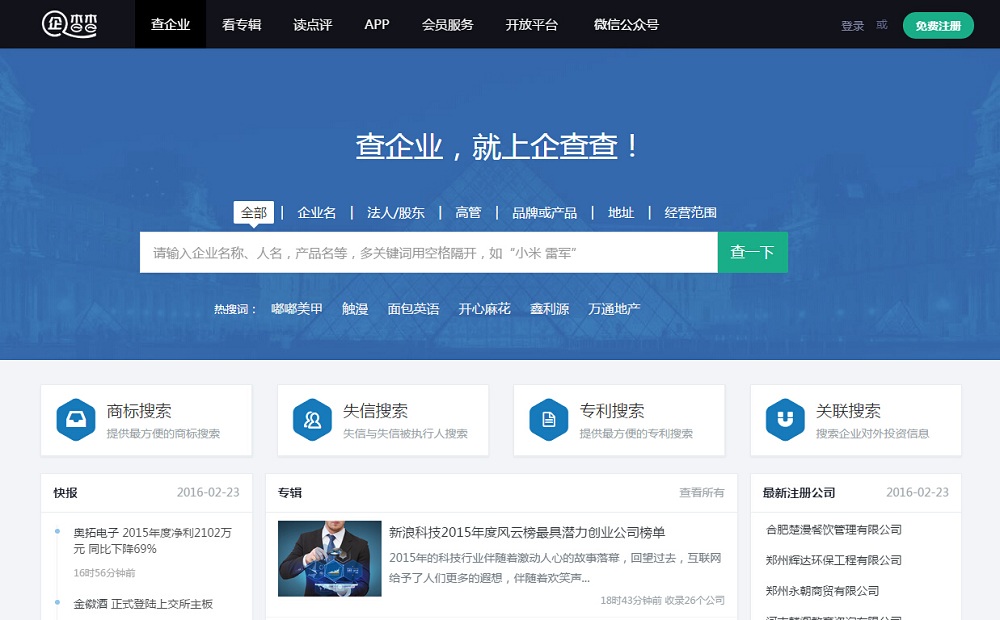Click 查看所有 in the 专辑 panel
The height and width of the screenshot is (620, 1000).
pos(702,492)
